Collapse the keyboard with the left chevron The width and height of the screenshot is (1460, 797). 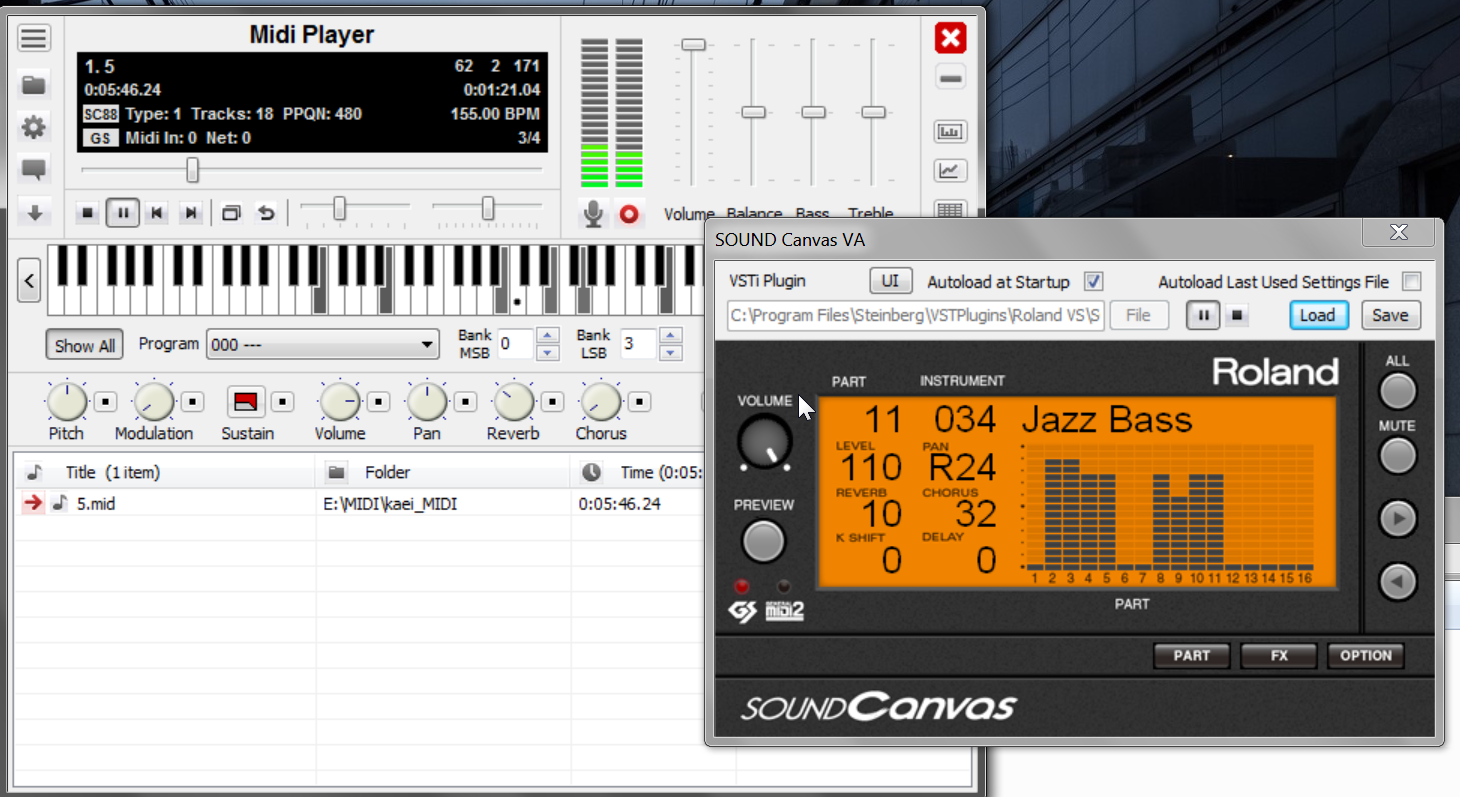coord(29,281)
